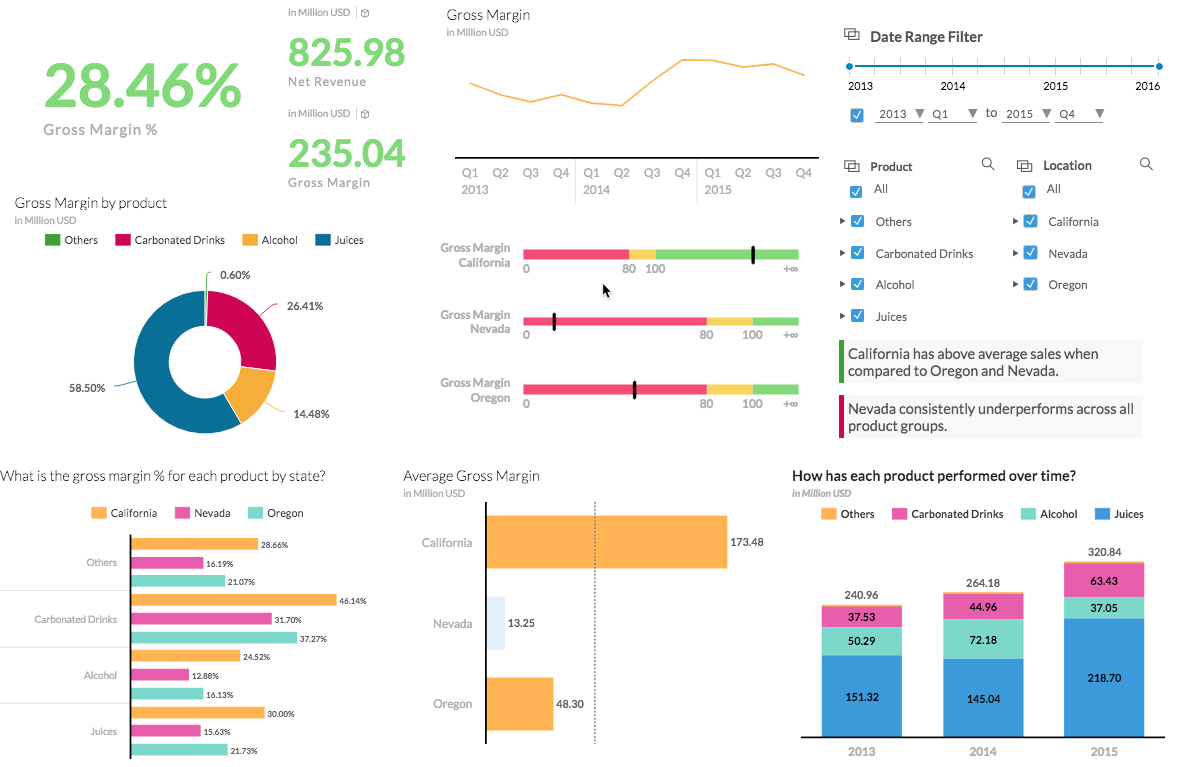Screen dimensions: 1181x767
Task: Select the 58.50% Juices donut slice
Action: click(x=158, y=380)
